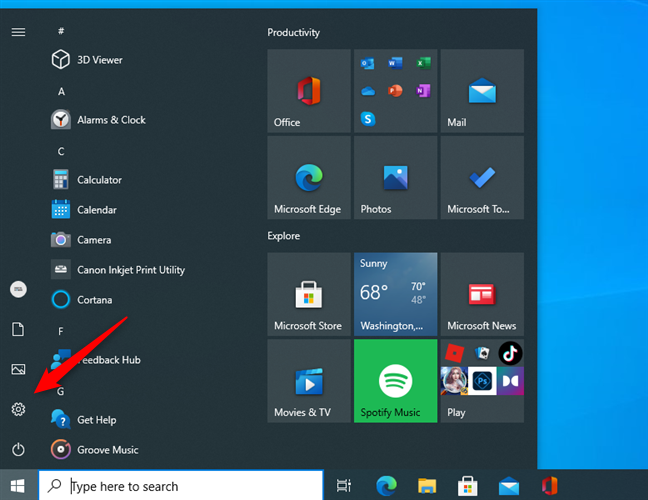Open Solitaire in Play tile
Image resolution: width=648 pixels, height=500 pixels.
coord(482,353)
